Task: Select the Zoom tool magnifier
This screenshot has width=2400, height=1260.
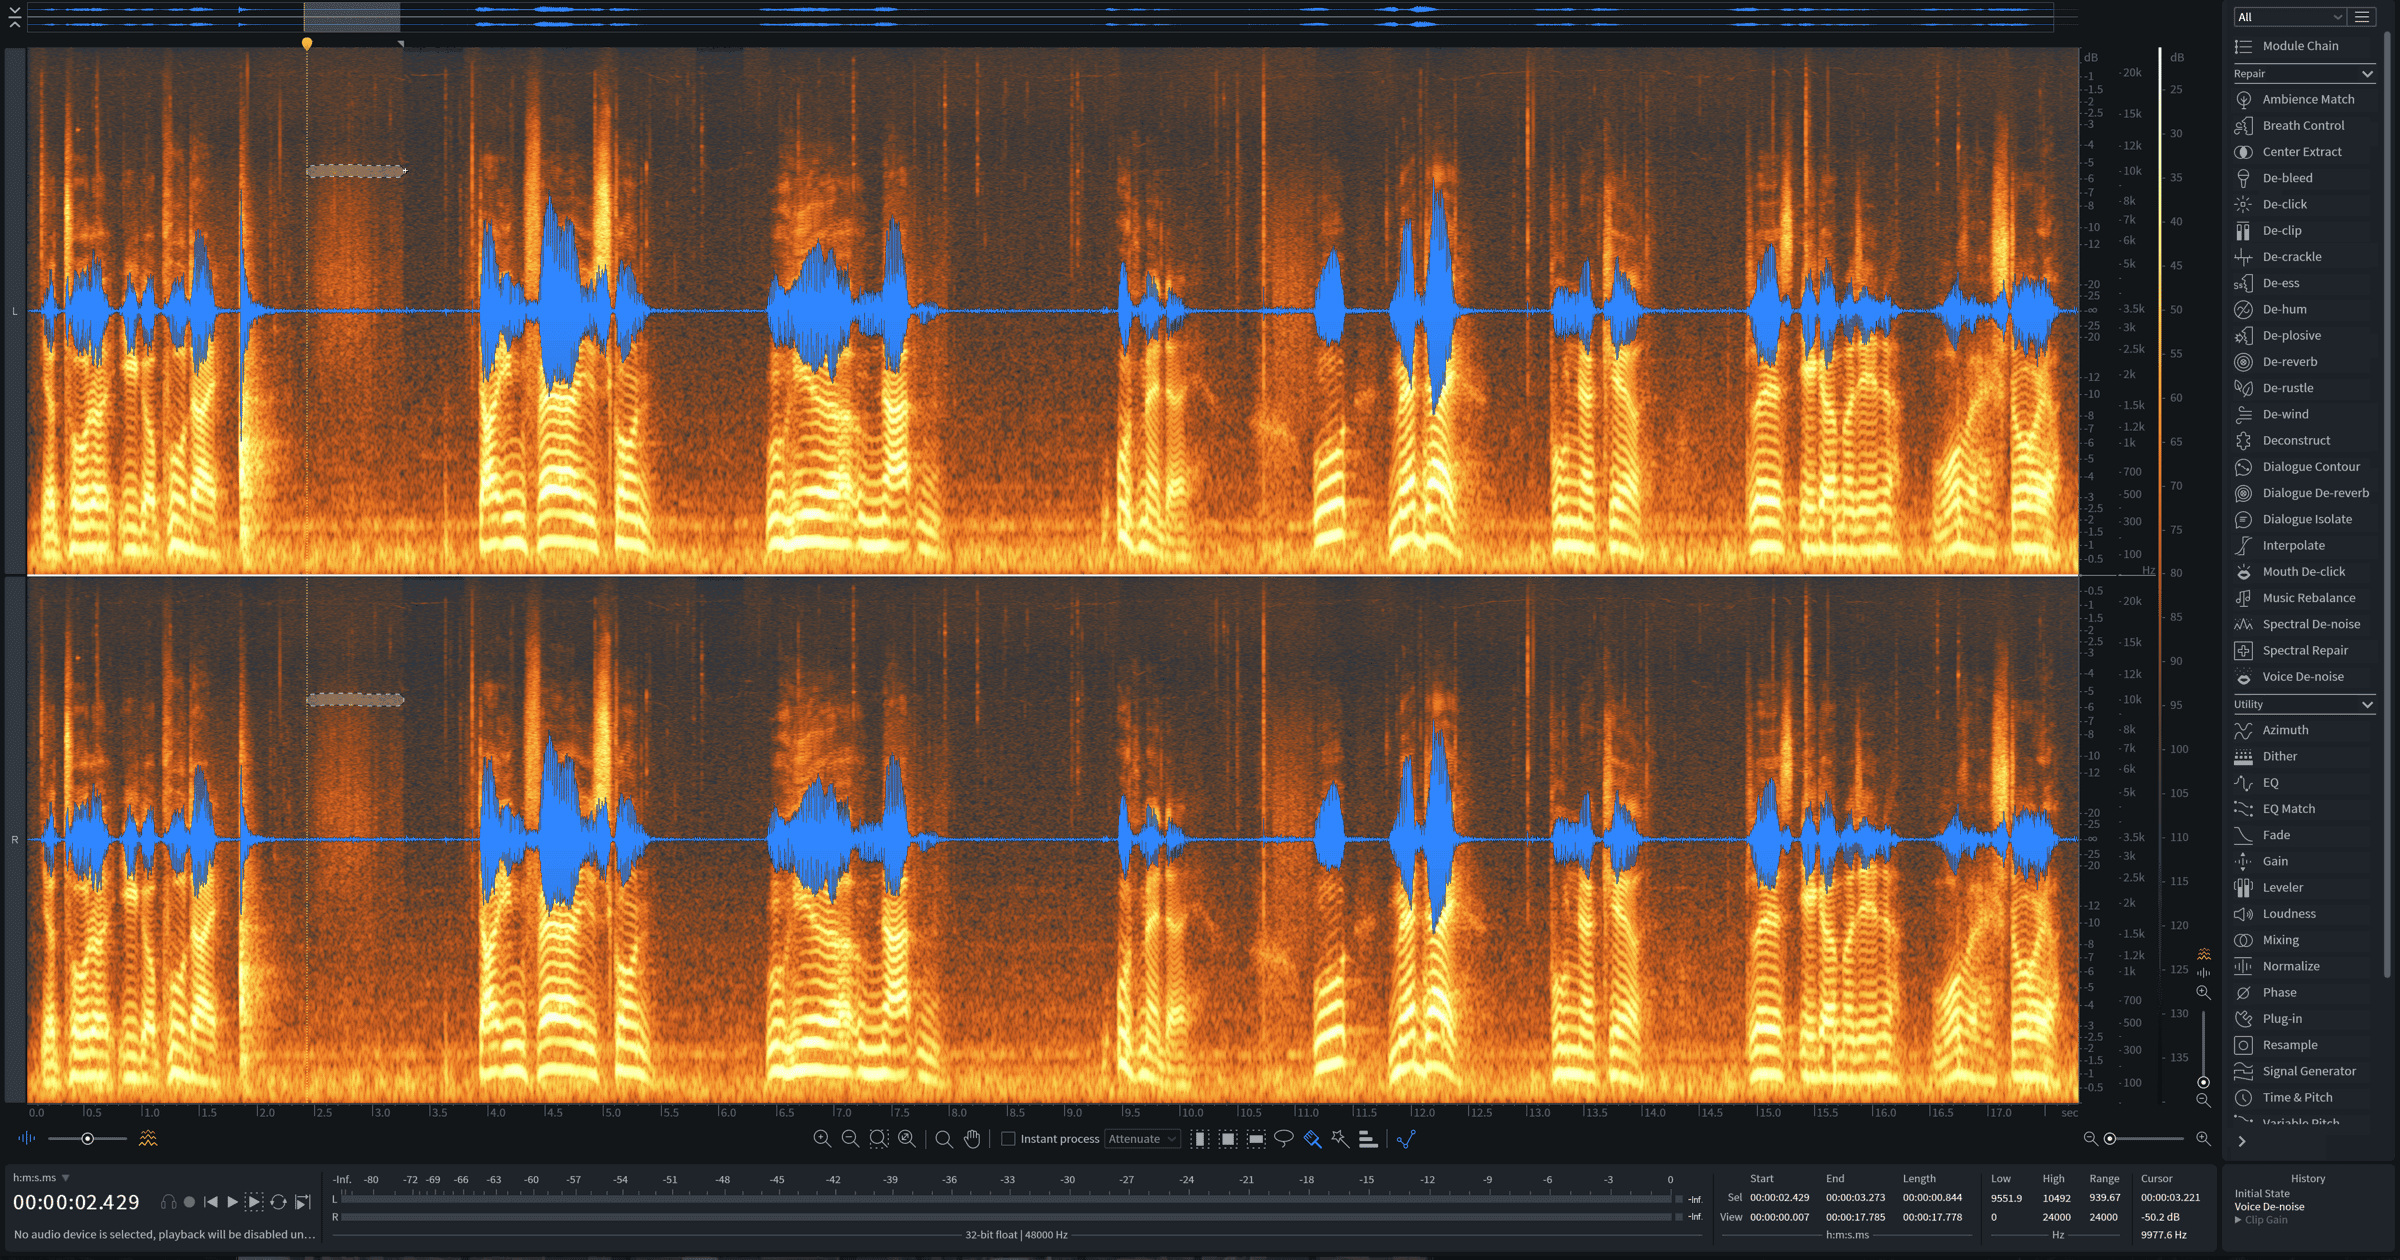Action: point(943,1139)
